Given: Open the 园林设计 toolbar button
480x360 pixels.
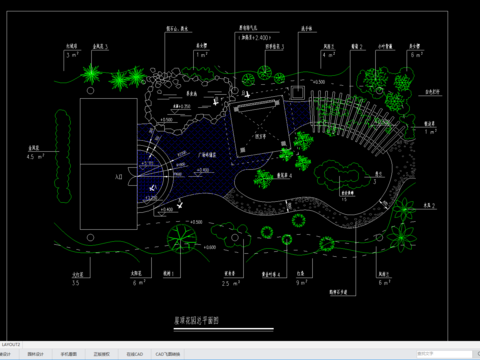Looking at the screenshot, I should pos(35,354).
